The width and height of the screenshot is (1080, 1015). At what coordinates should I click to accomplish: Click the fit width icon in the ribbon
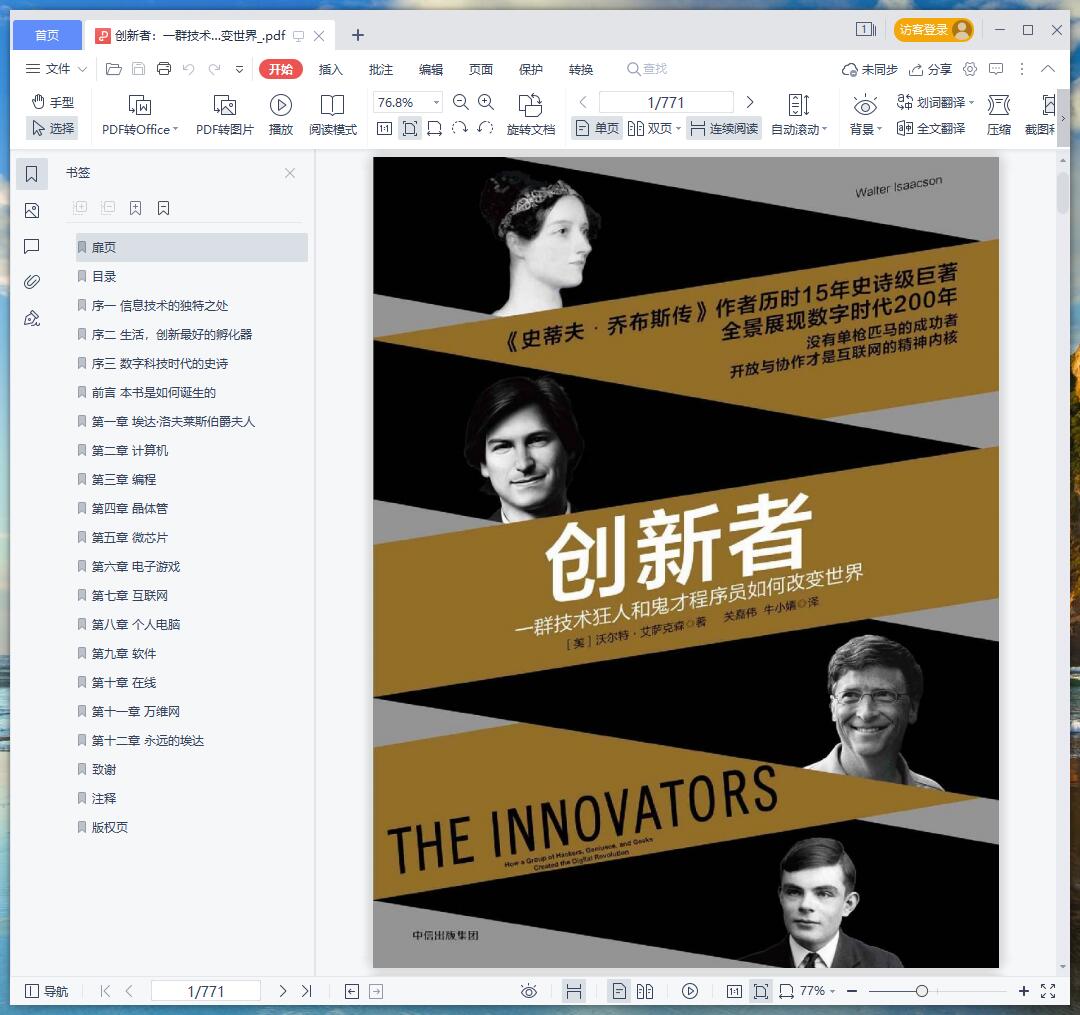coord(435,128)
